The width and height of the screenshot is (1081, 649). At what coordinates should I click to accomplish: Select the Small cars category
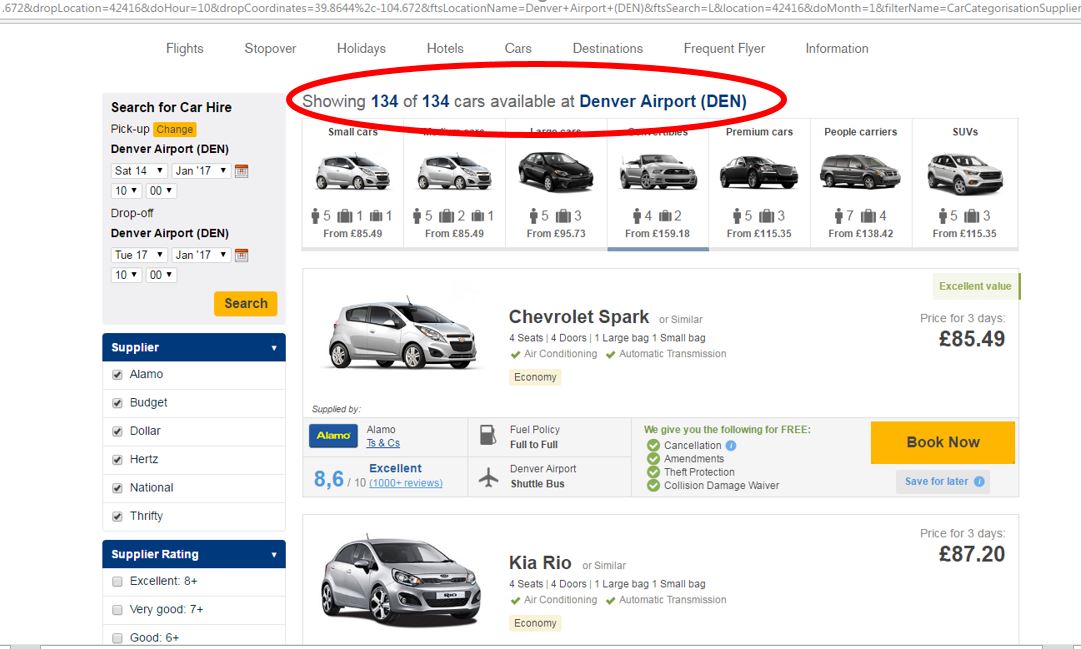pos(353,183)
